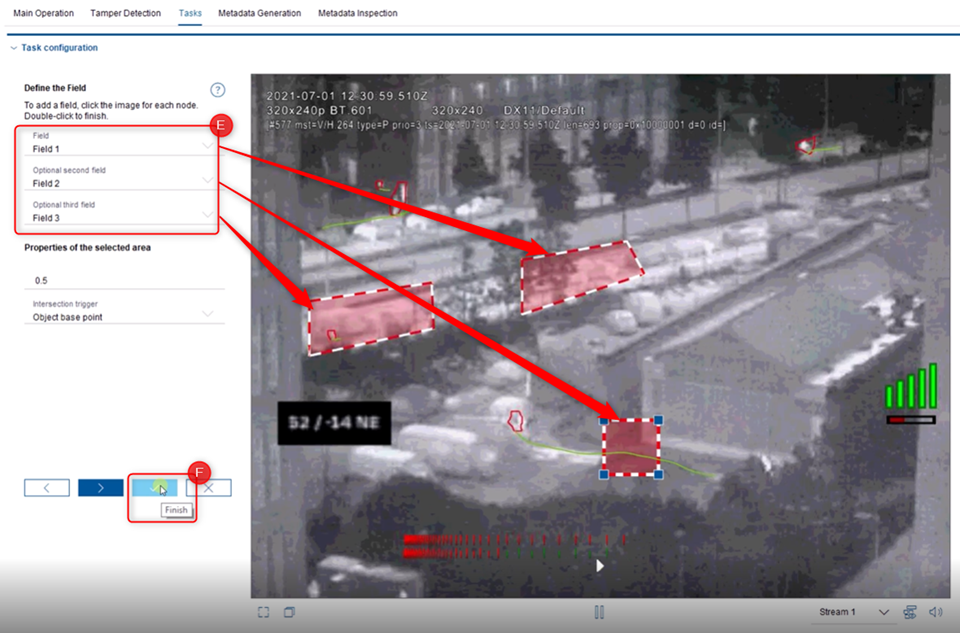Mute audio with the speaker icon
Screen dimensions: 960x633
(x=936, y=612)
